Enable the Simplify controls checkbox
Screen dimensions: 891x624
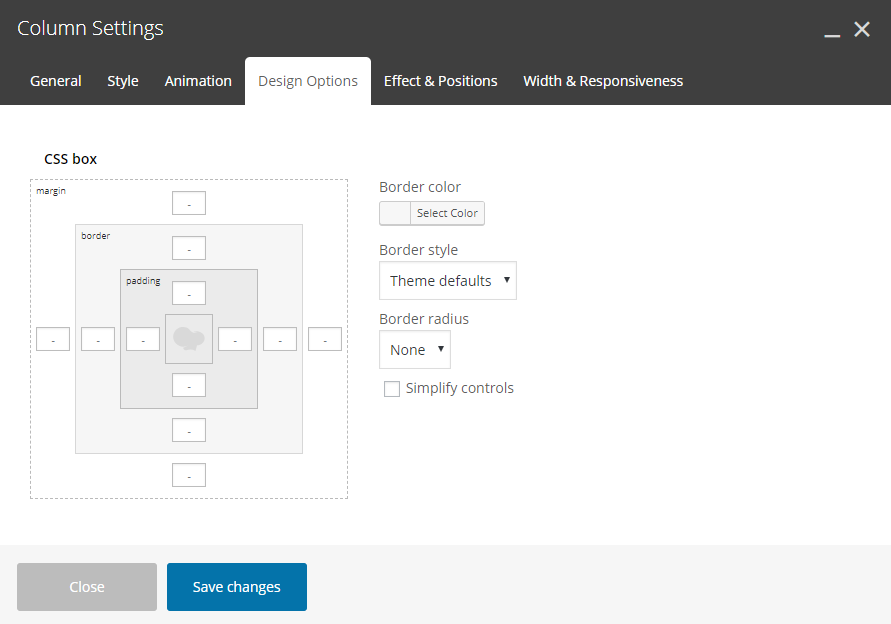(x=392, y=389)
